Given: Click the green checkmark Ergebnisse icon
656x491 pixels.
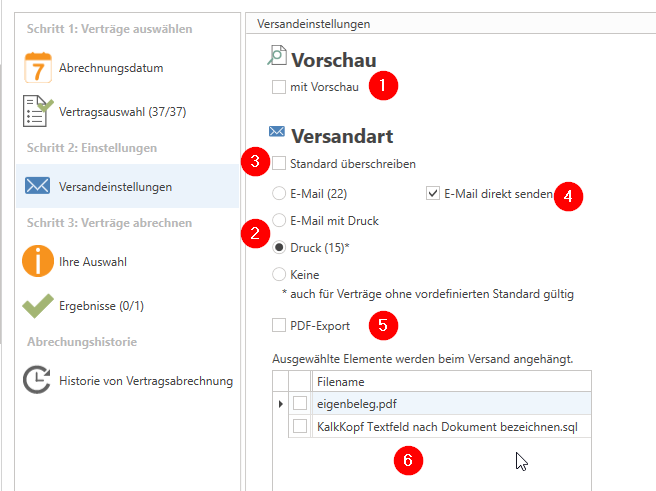Looking at the screenshot, I should click(37, 305).
